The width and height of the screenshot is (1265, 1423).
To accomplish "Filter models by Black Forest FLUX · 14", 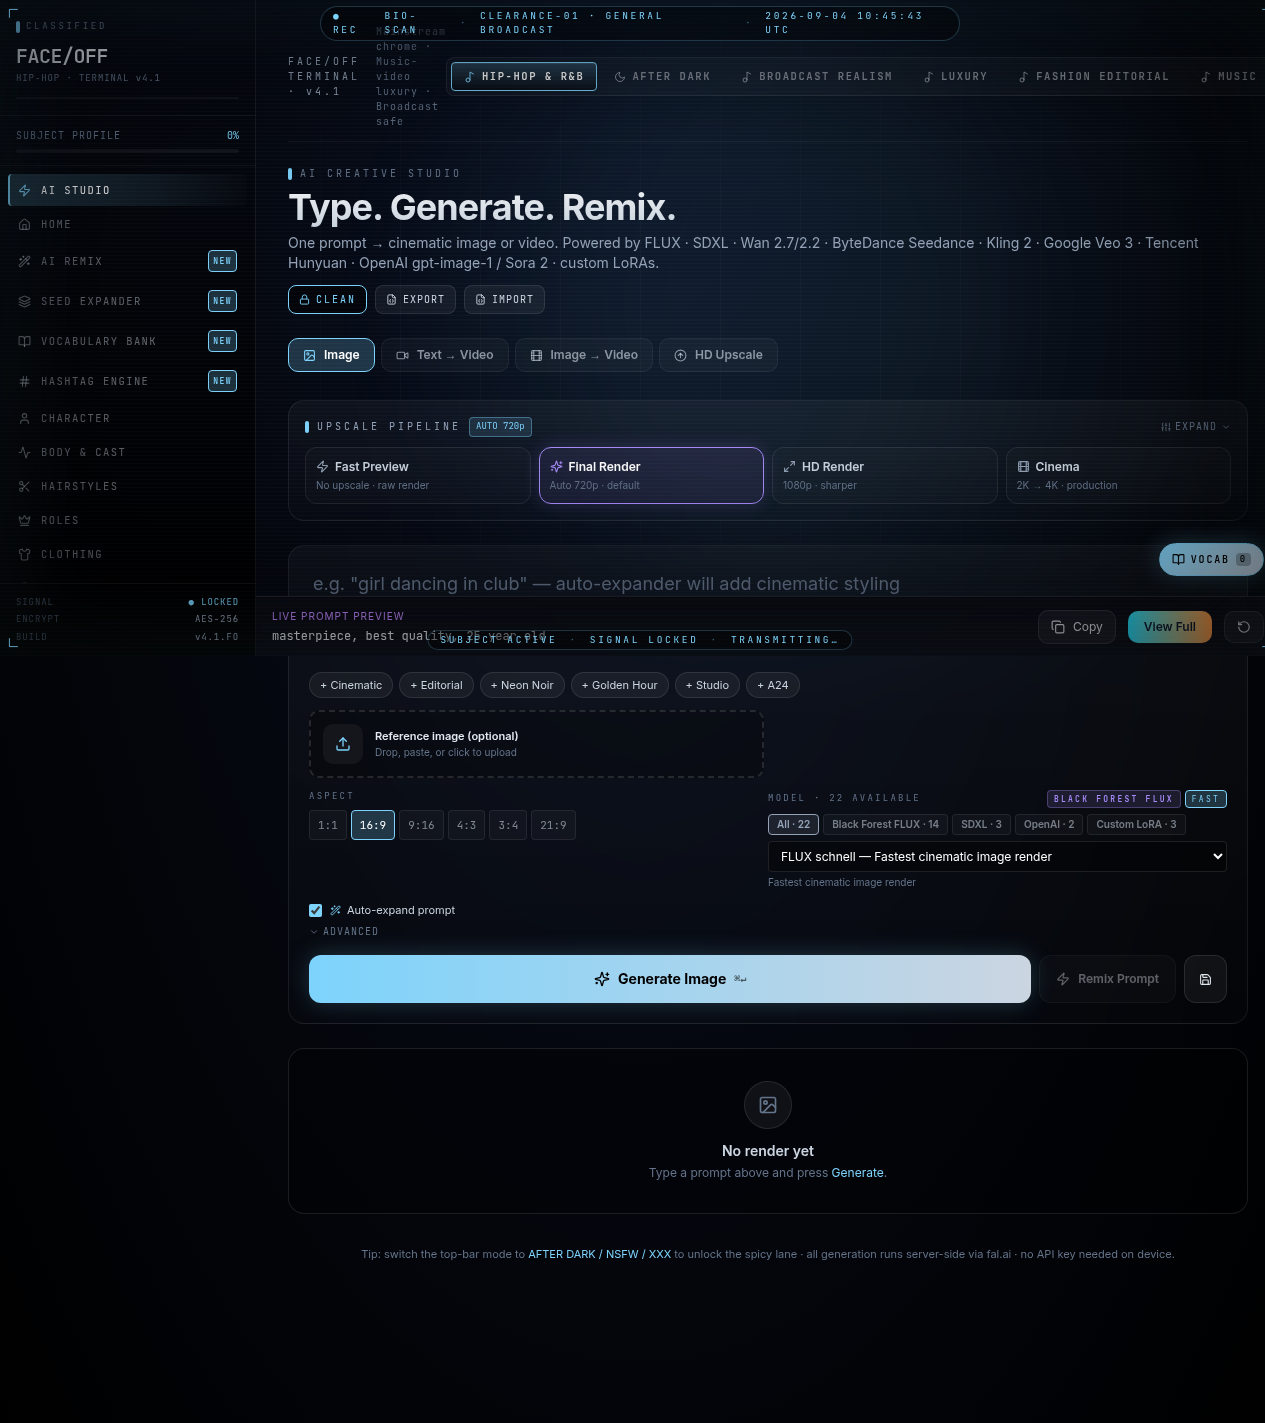I will [886, 824].
